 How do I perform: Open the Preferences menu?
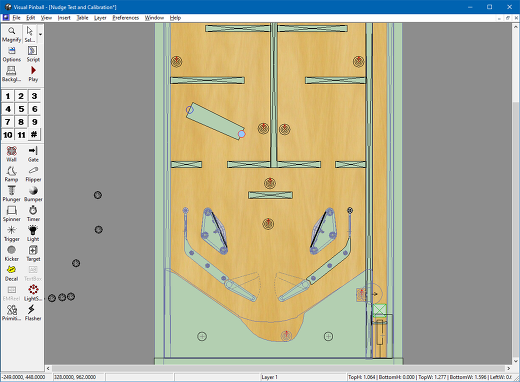tap(125, 18)
